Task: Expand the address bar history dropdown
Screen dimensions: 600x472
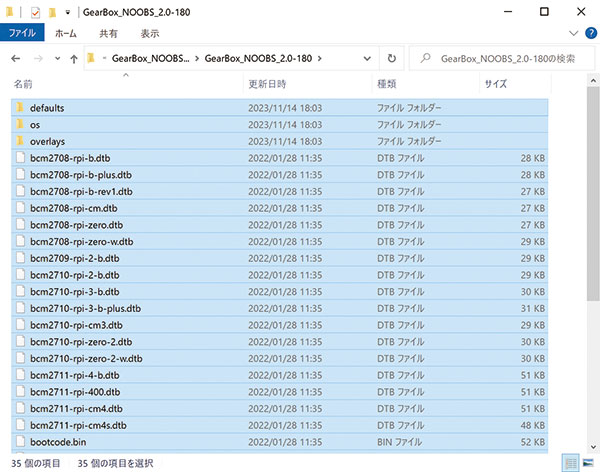Action: click(368, 59)
